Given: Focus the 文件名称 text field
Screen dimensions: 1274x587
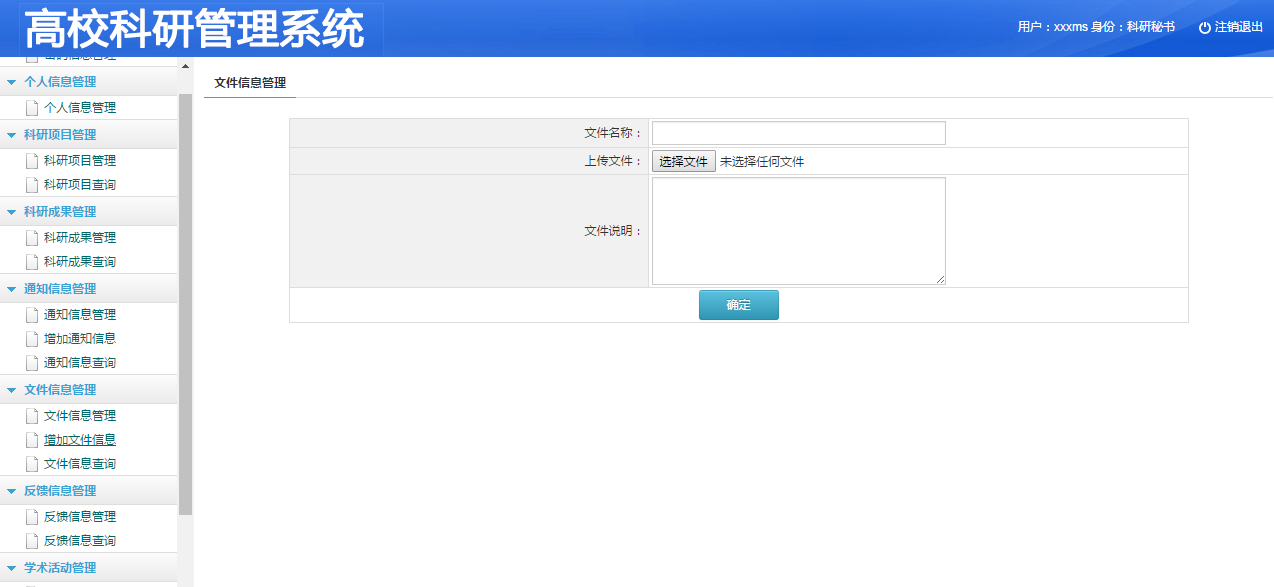Looking at the screenshot, I should (799, 133).
